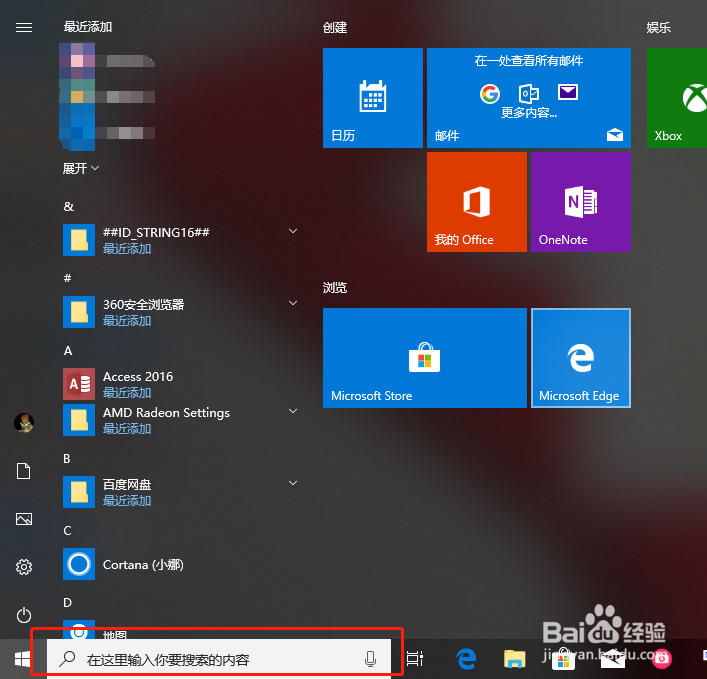Screen dimensions: 707x679
Task: Expand the 百度网盘 folder chevron
Action: point(293,483)
